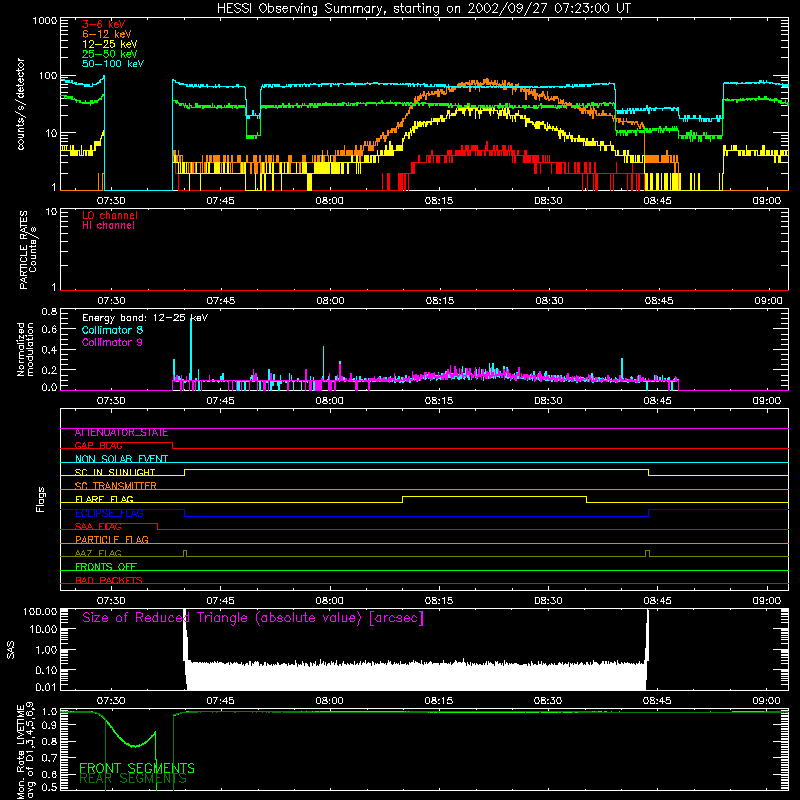Click the NON_SOLAR_EVENT flag label
This screenshot has height=800, width=800.
tap(121, 459)
